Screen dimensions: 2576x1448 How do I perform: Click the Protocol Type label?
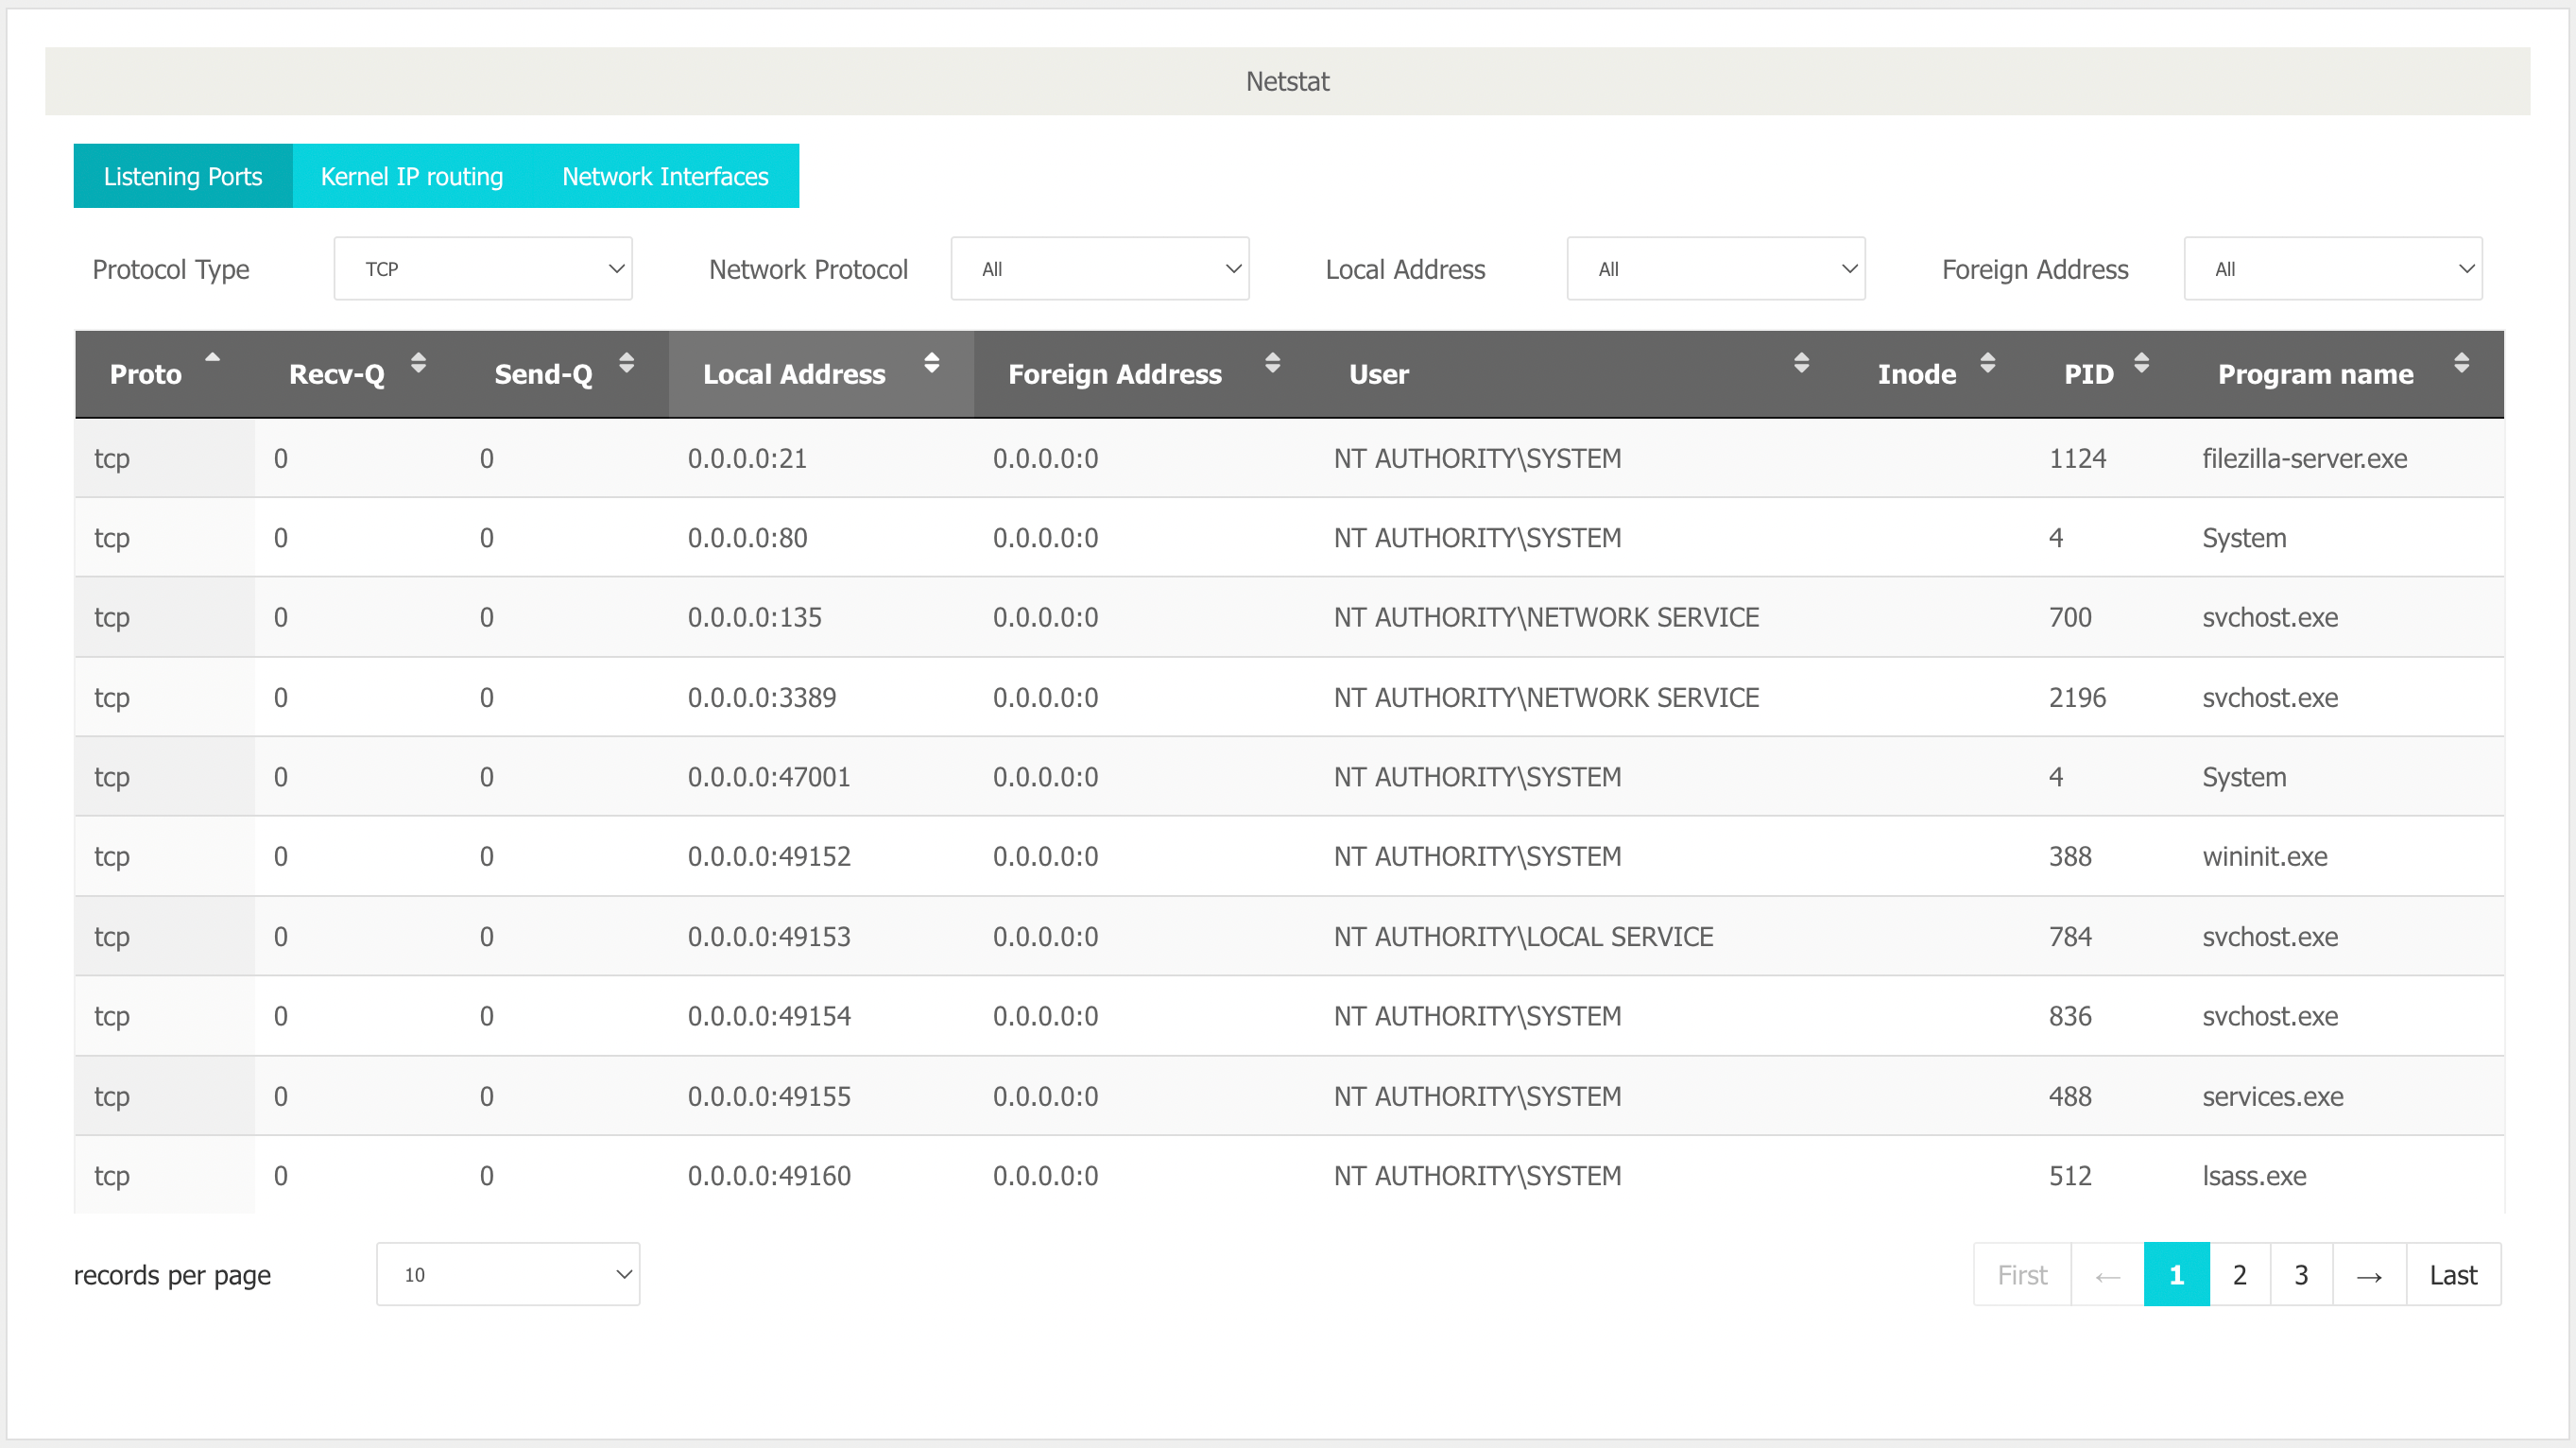(171, 270)
